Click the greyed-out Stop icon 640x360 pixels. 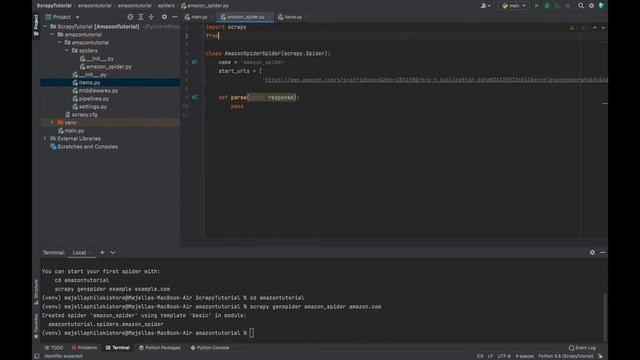pos(568,6)
